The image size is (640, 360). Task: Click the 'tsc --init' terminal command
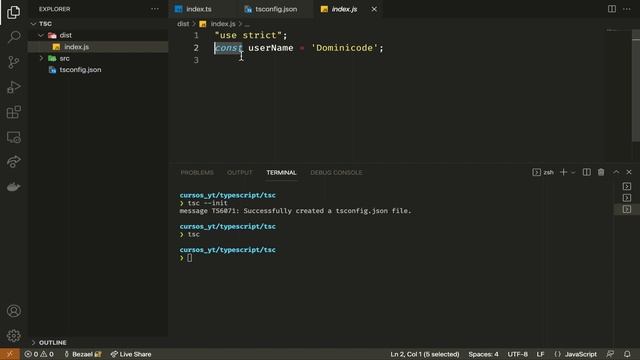(x=207, y=203)
